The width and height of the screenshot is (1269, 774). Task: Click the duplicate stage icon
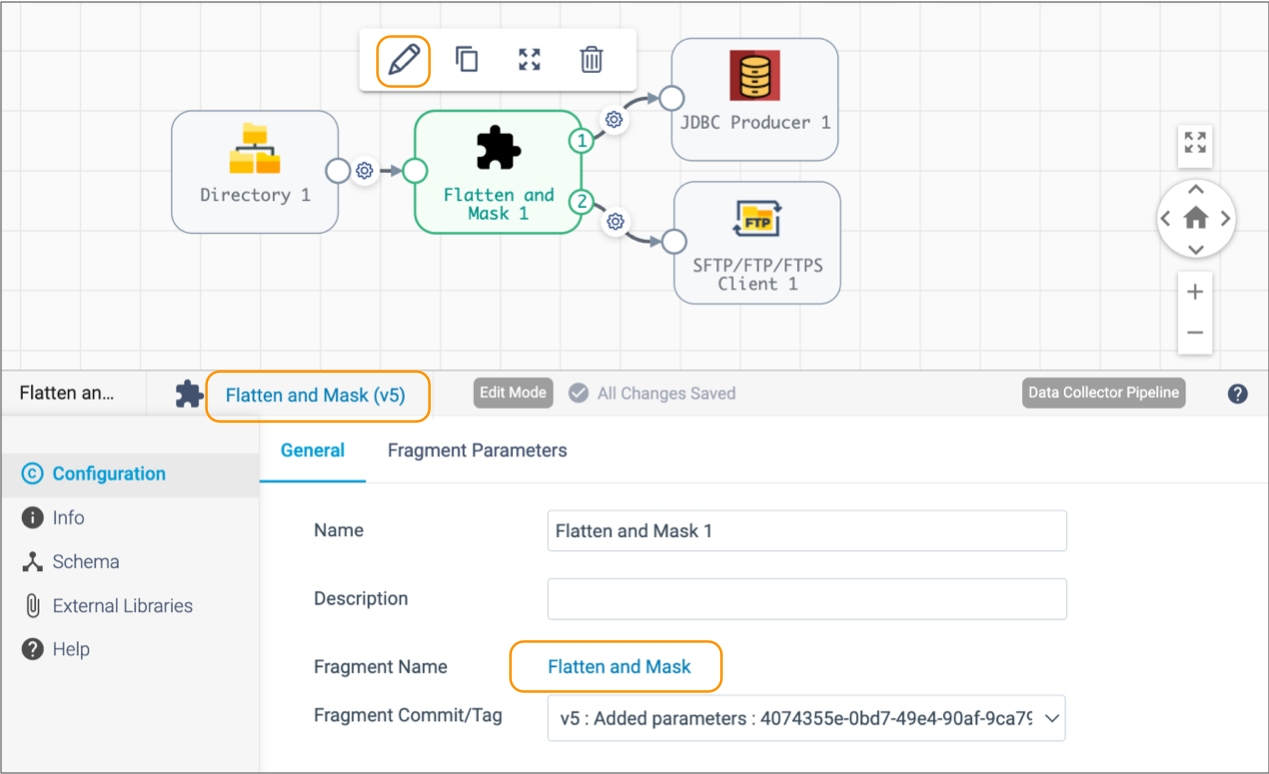click(467, 59)
